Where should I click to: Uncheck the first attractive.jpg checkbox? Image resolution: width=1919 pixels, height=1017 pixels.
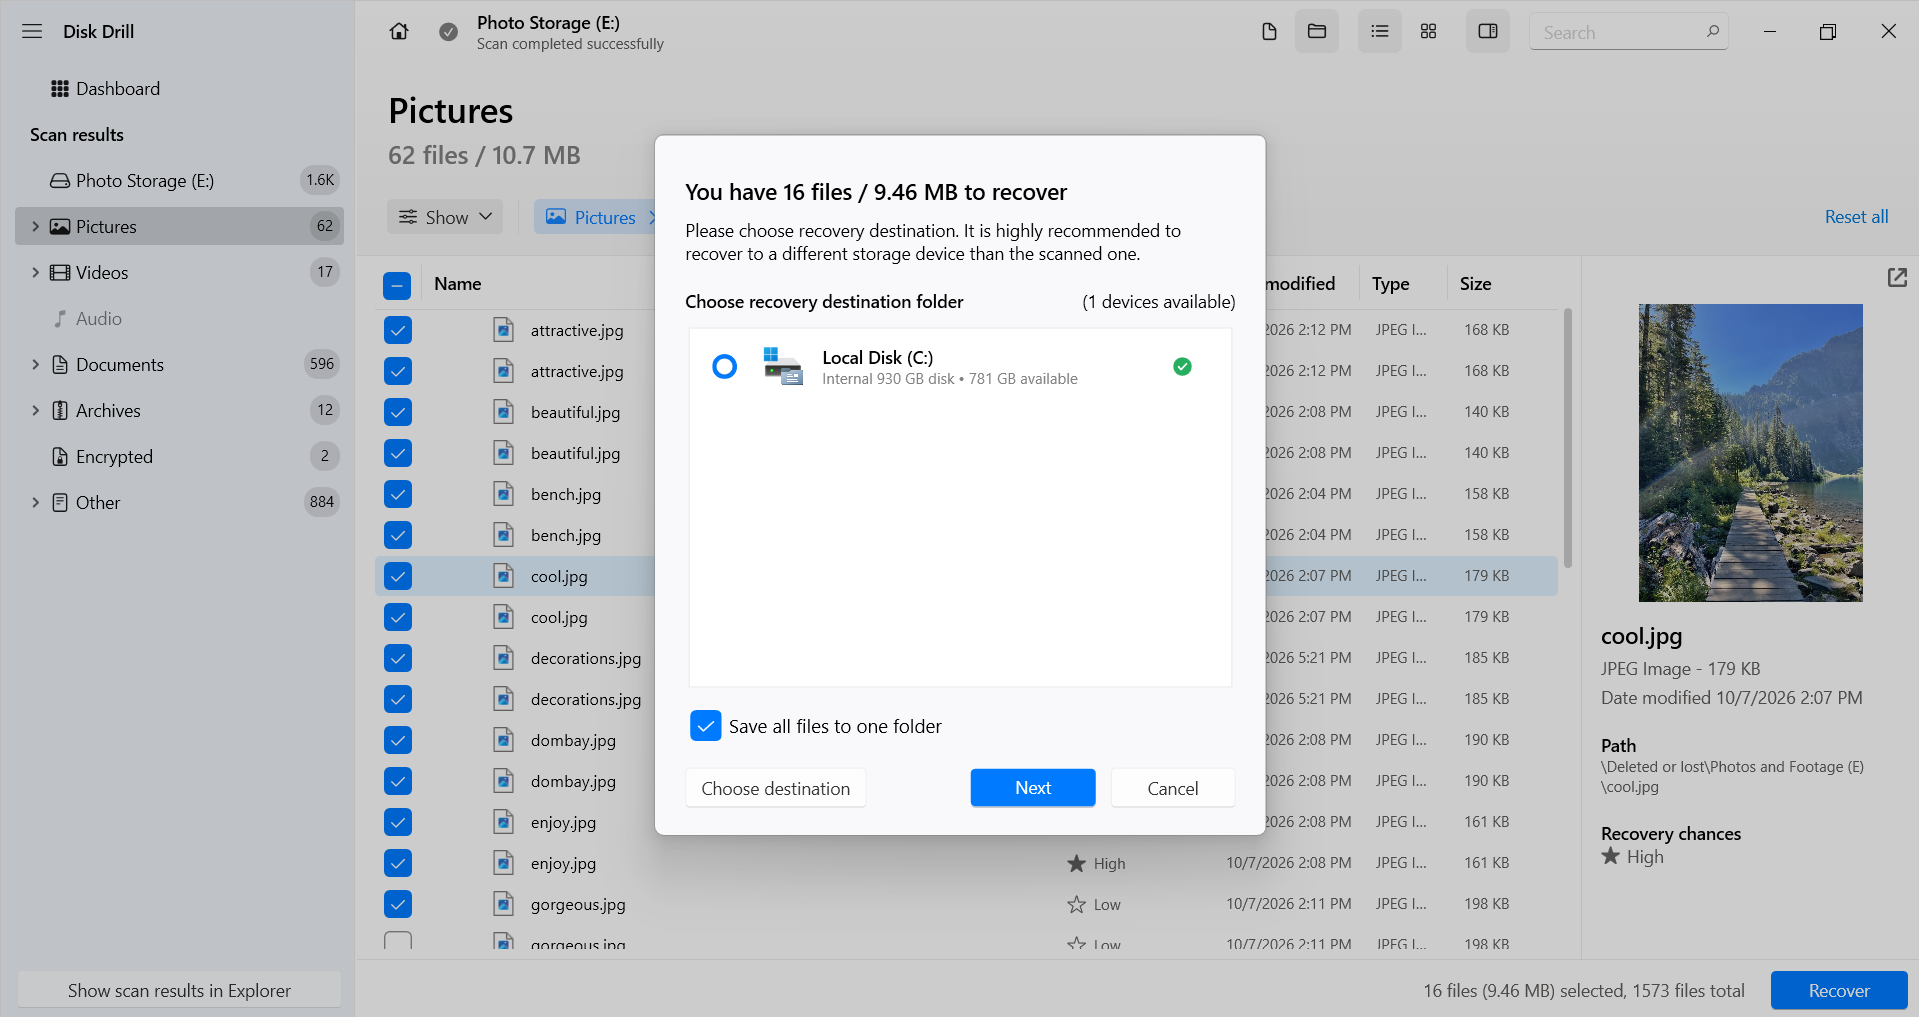click(398, 330)
